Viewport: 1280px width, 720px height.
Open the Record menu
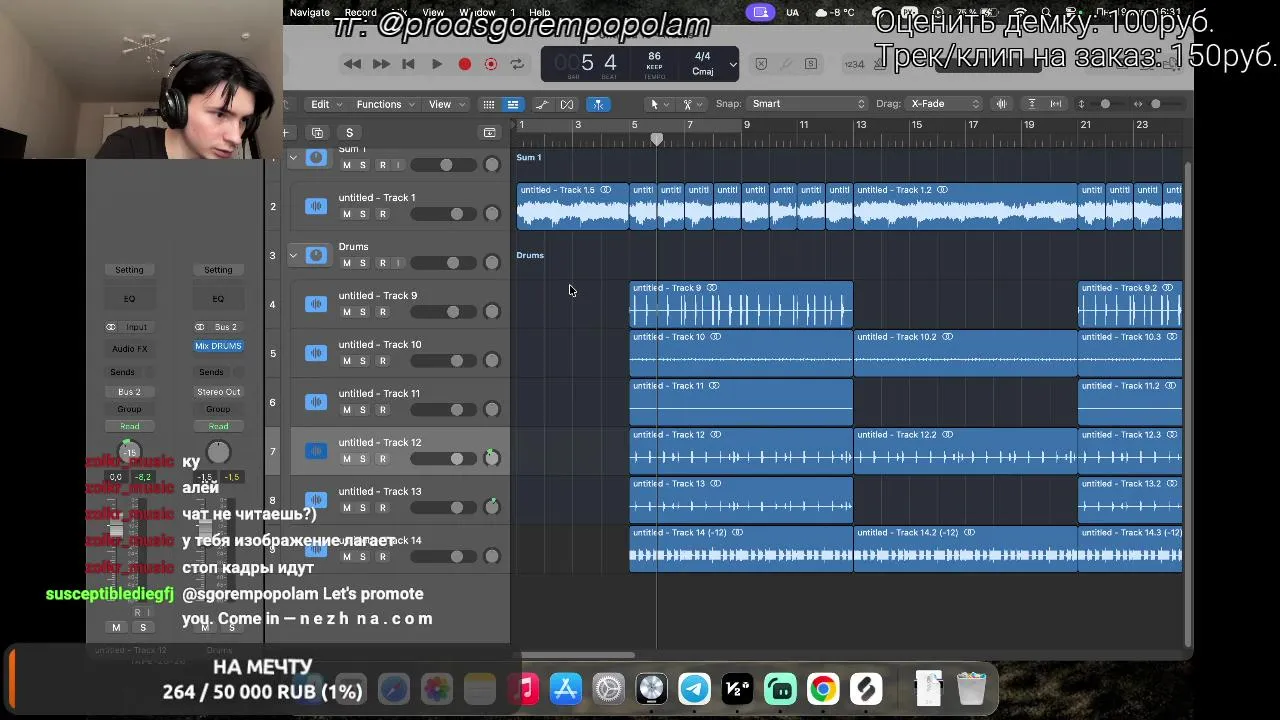point(361,12)
